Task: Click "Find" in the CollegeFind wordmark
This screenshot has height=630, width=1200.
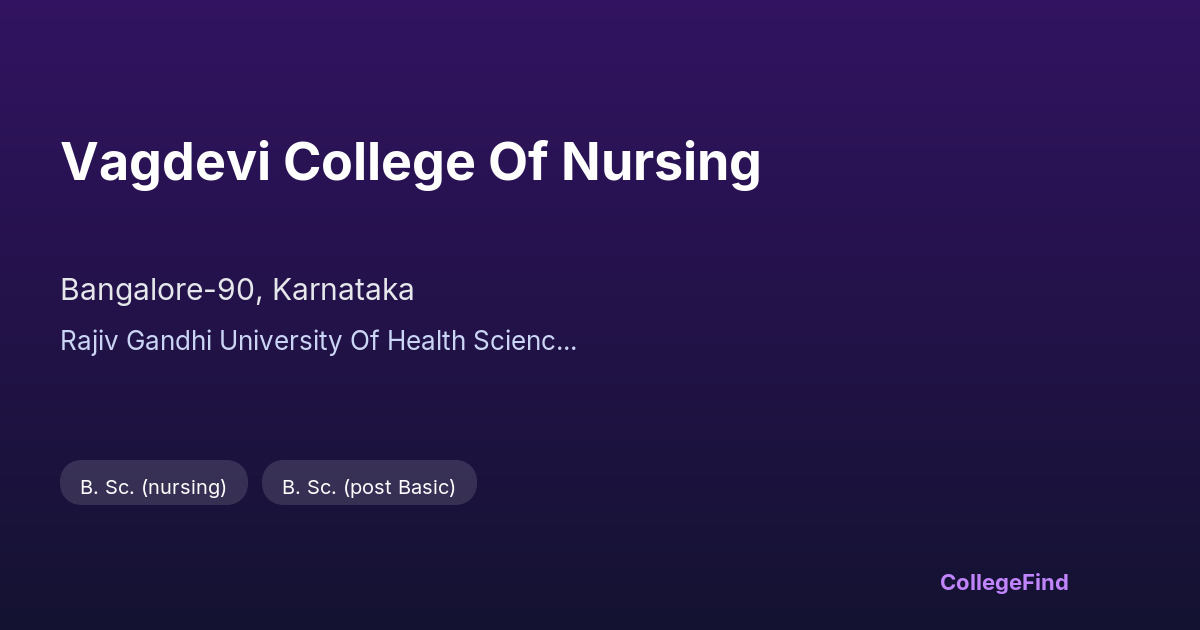Action: [x=1044, y=582]
